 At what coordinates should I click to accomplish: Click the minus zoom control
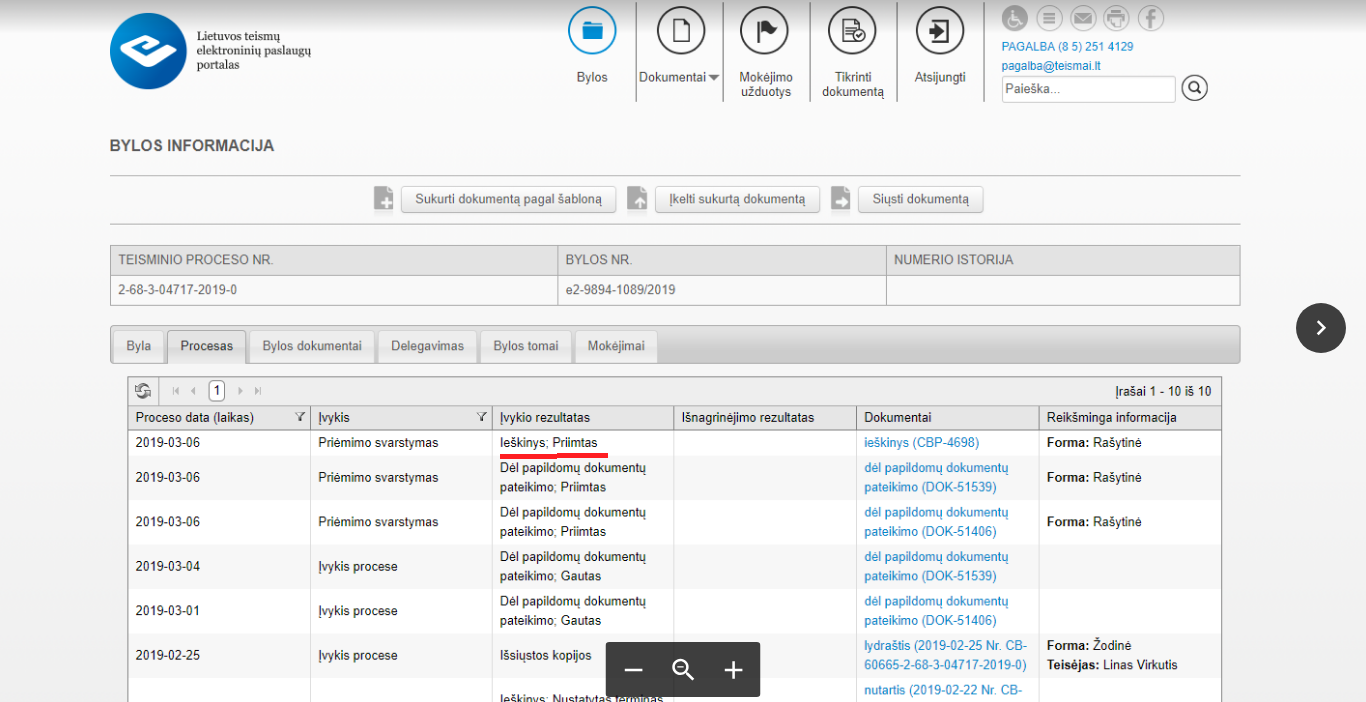click(x=633, y=670)
